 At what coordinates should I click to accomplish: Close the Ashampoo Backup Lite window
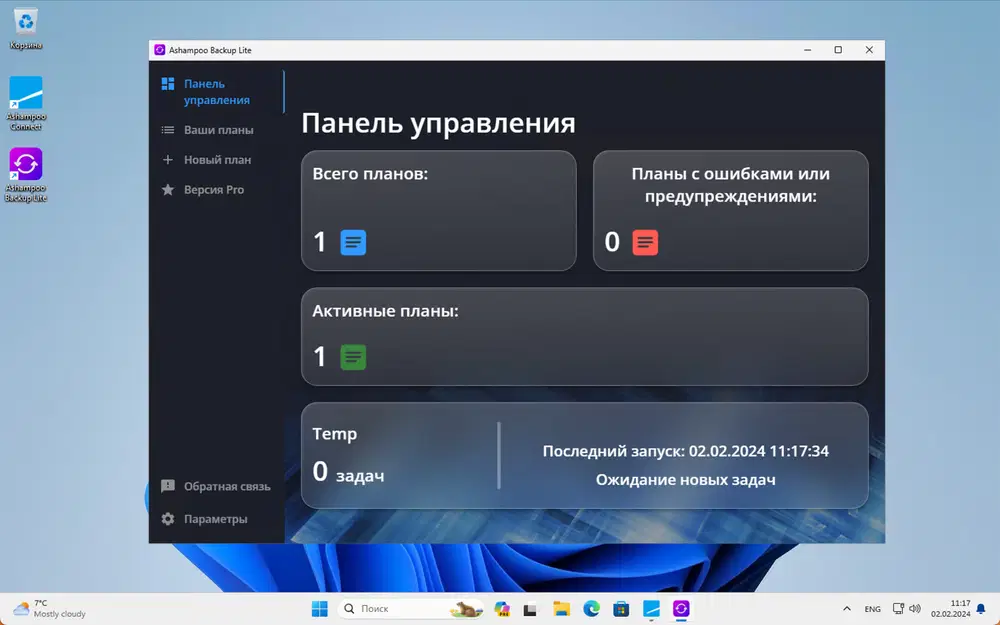click(x=869, y=50)
